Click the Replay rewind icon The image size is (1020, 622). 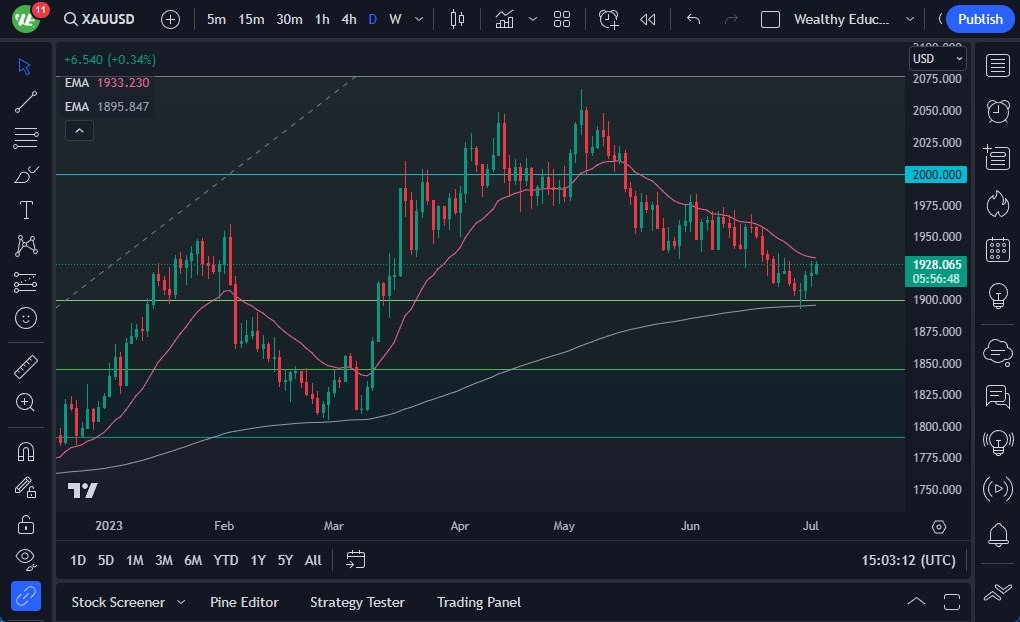[x=648, y=19]
